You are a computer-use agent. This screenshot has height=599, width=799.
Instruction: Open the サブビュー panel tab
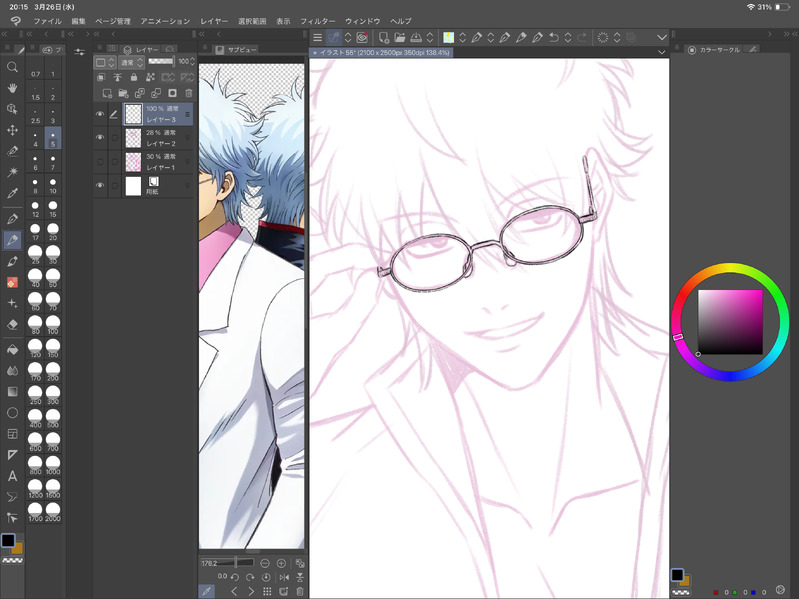(x=237, y=49)
